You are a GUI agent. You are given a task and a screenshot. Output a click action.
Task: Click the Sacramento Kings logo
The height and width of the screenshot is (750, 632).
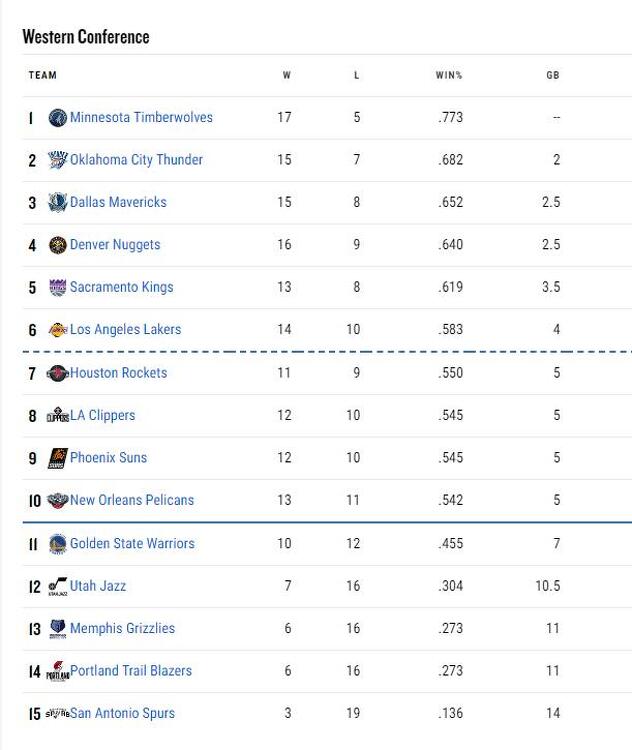(x=58, y=288)
